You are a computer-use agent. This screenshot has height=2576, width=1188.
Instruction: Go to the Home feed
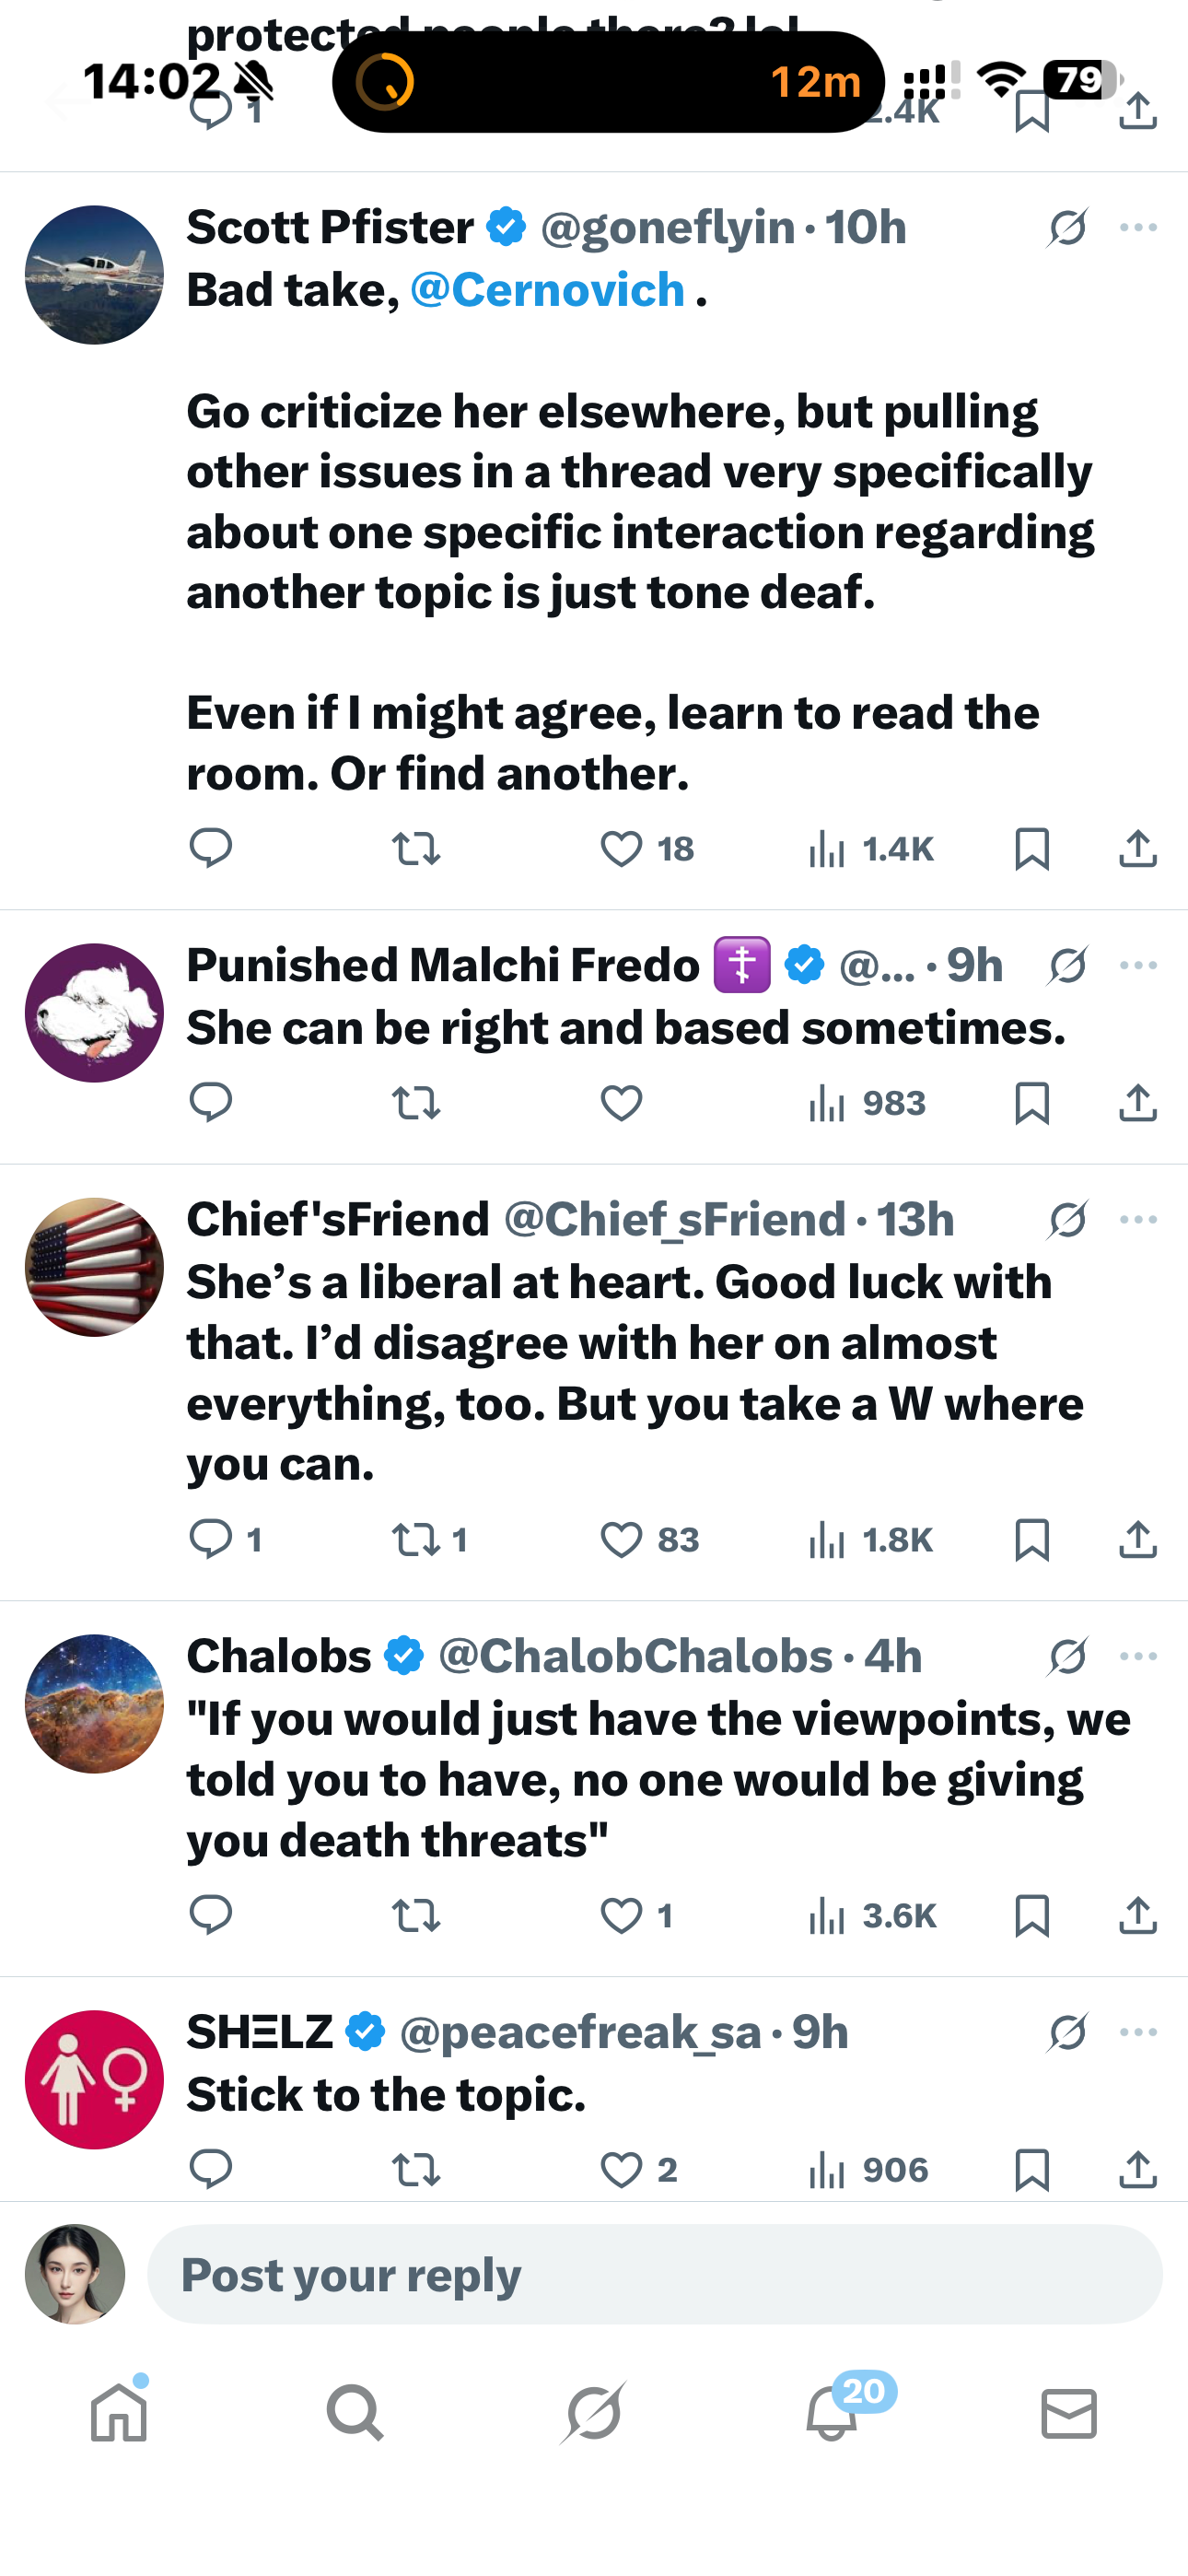pos(119,2413)
